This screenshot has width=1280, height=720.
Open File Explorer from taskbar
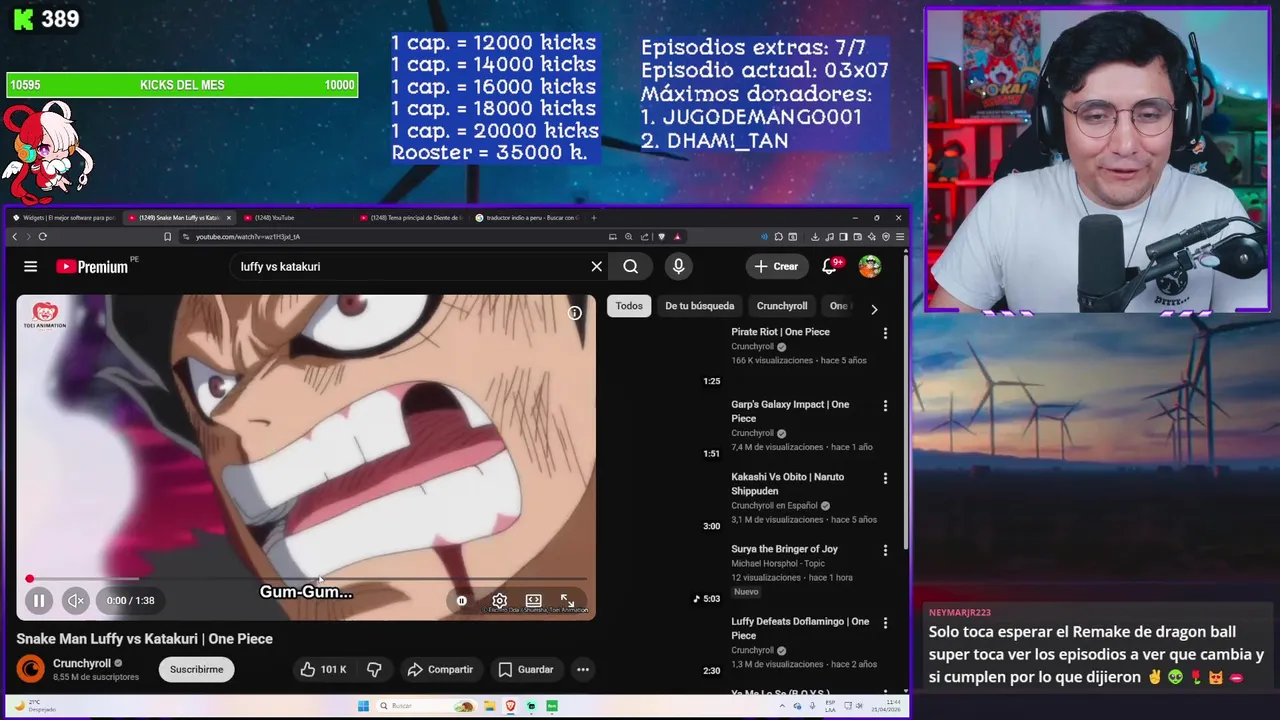(492, 706)
